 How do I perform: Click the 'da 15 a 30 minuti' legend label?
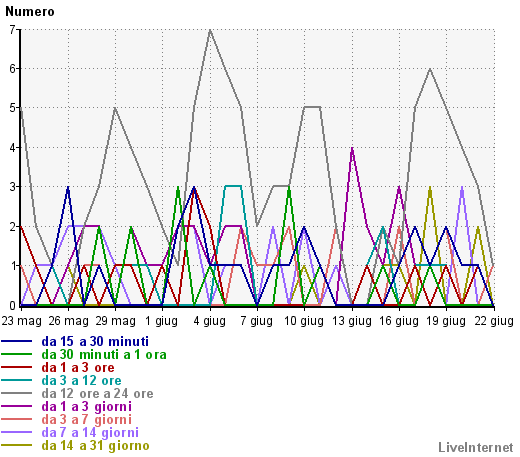[95, 341]
